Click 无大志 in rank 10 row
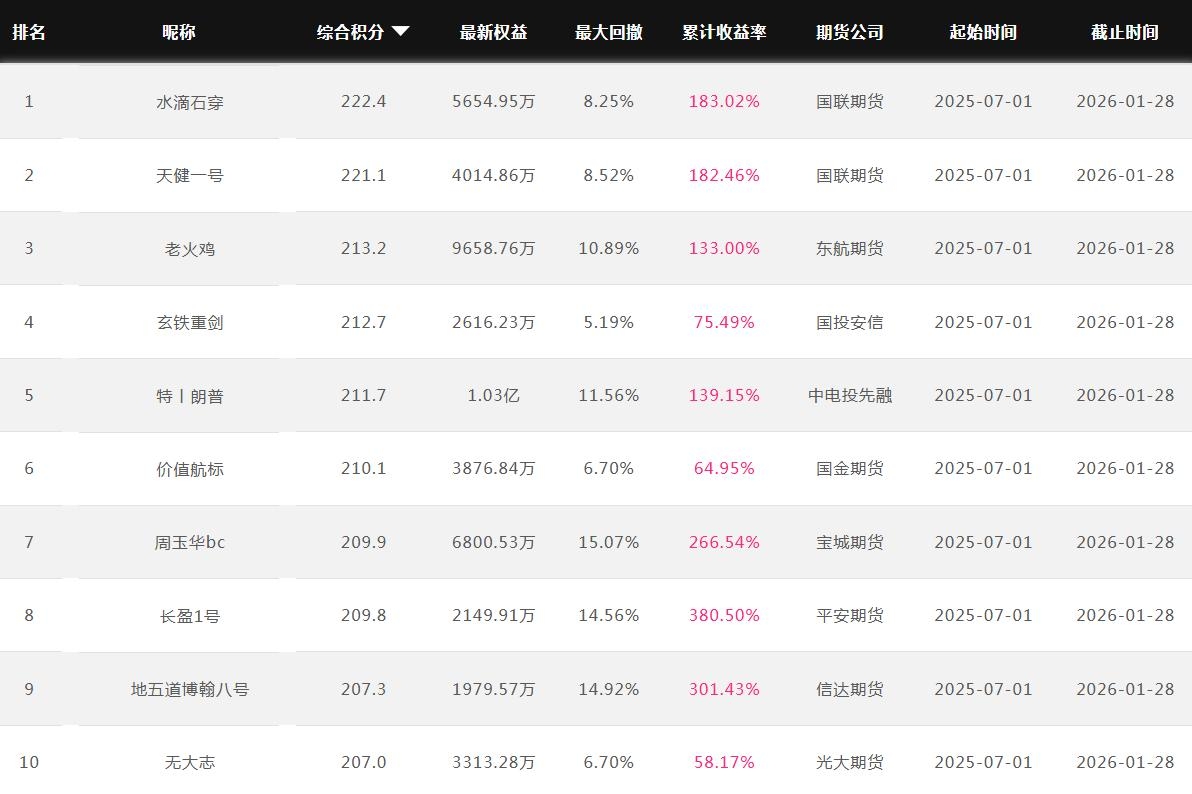The height and width of the screenshot is (794, 1192). coord(189,763)
